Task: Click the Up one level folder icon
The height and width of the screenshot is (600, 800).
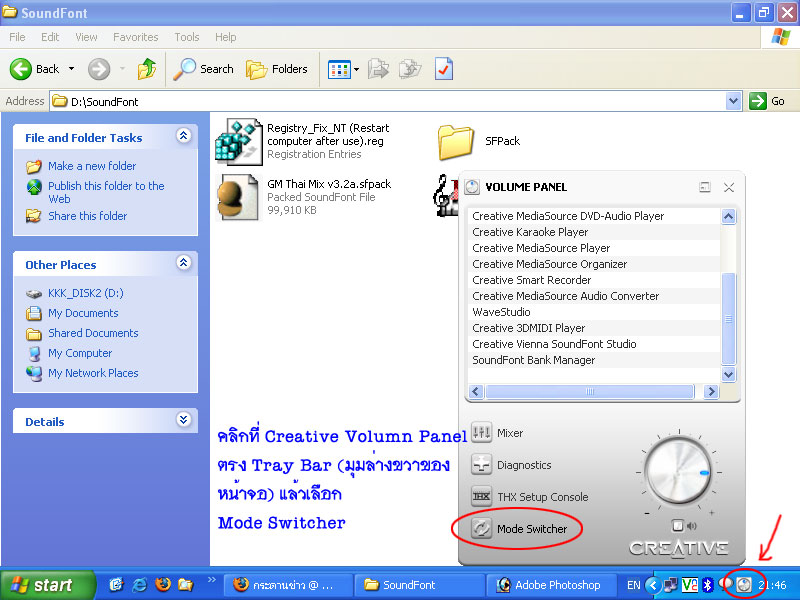Action: (x=147, y=69)
